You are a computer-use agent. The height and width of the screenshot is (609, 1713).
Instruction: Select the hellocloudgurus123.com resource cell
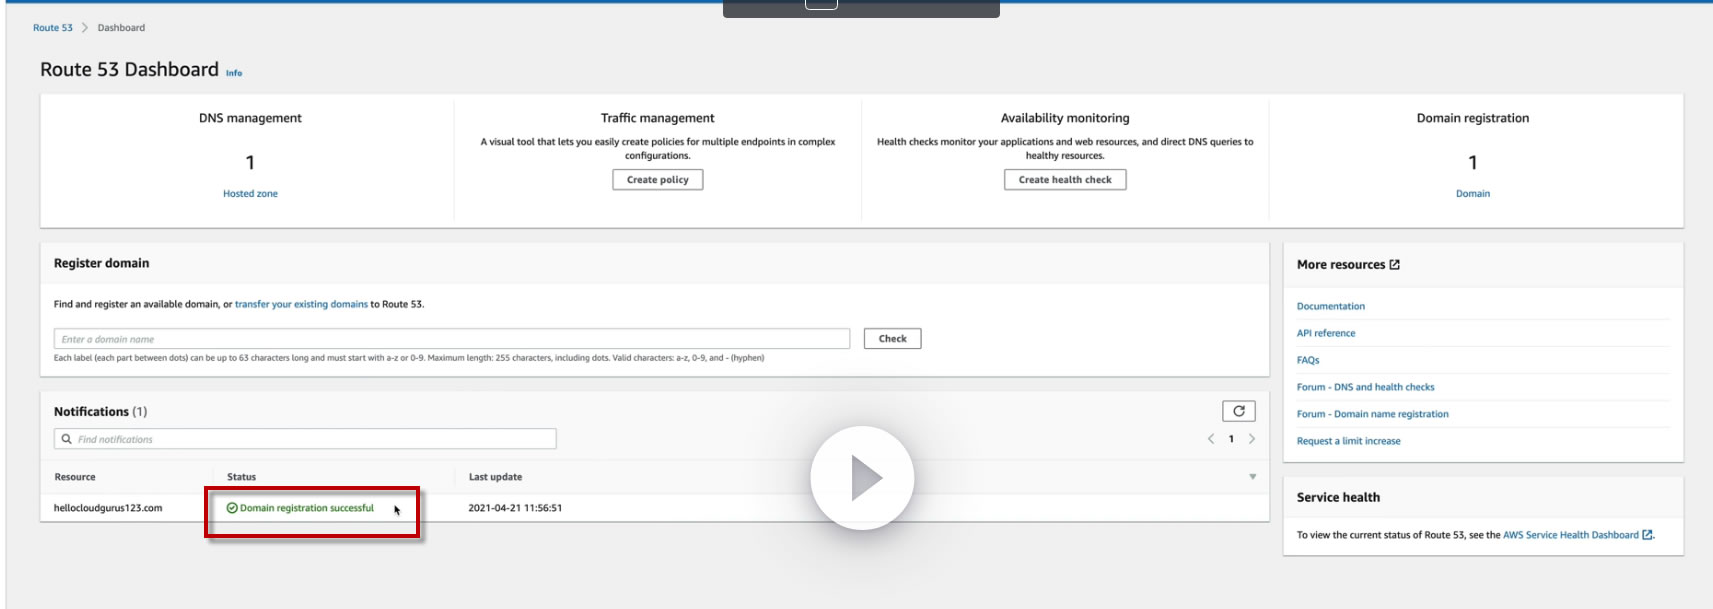pyautogui.click(x=108, y=508)
